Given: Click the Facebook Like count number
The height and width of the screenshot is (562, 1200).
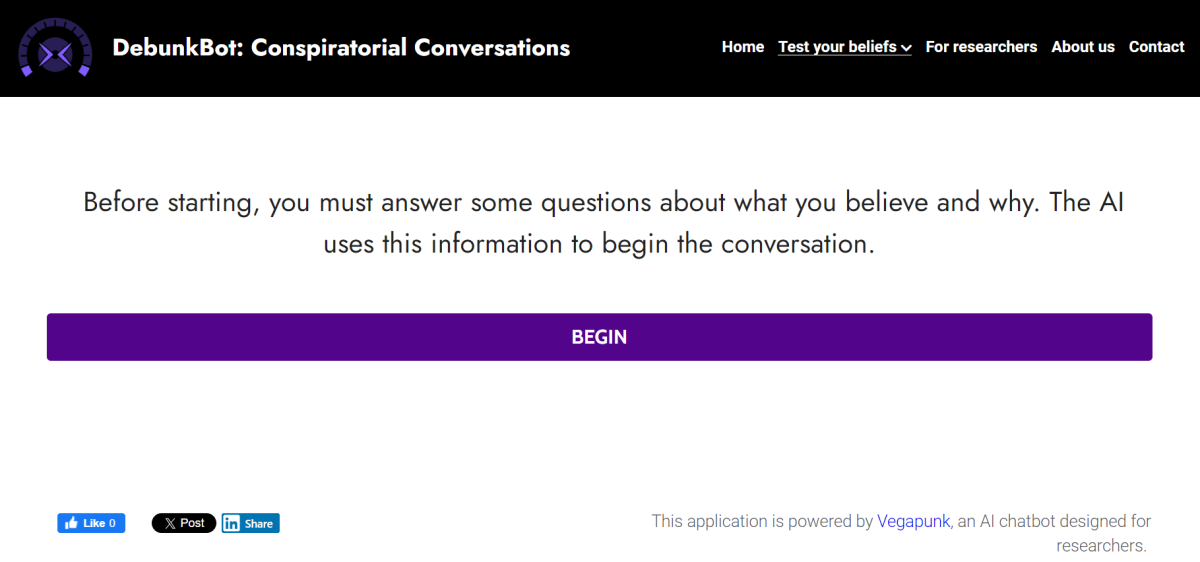Looking at the screenshot, I should pos(112,523).
